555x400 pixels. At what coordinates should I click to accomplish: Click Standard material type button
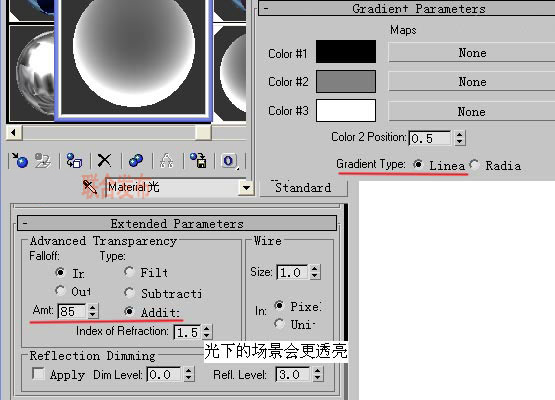click(304, 188)
